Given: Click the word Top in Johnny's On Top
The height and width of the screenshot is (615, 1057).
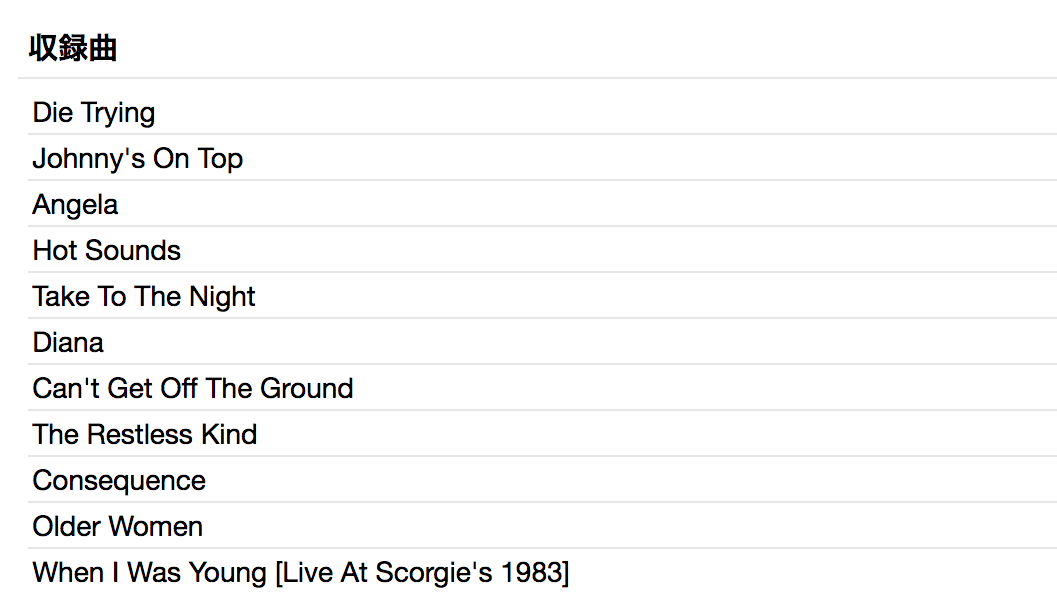Looking at the screenshot, I should point(220,158).
